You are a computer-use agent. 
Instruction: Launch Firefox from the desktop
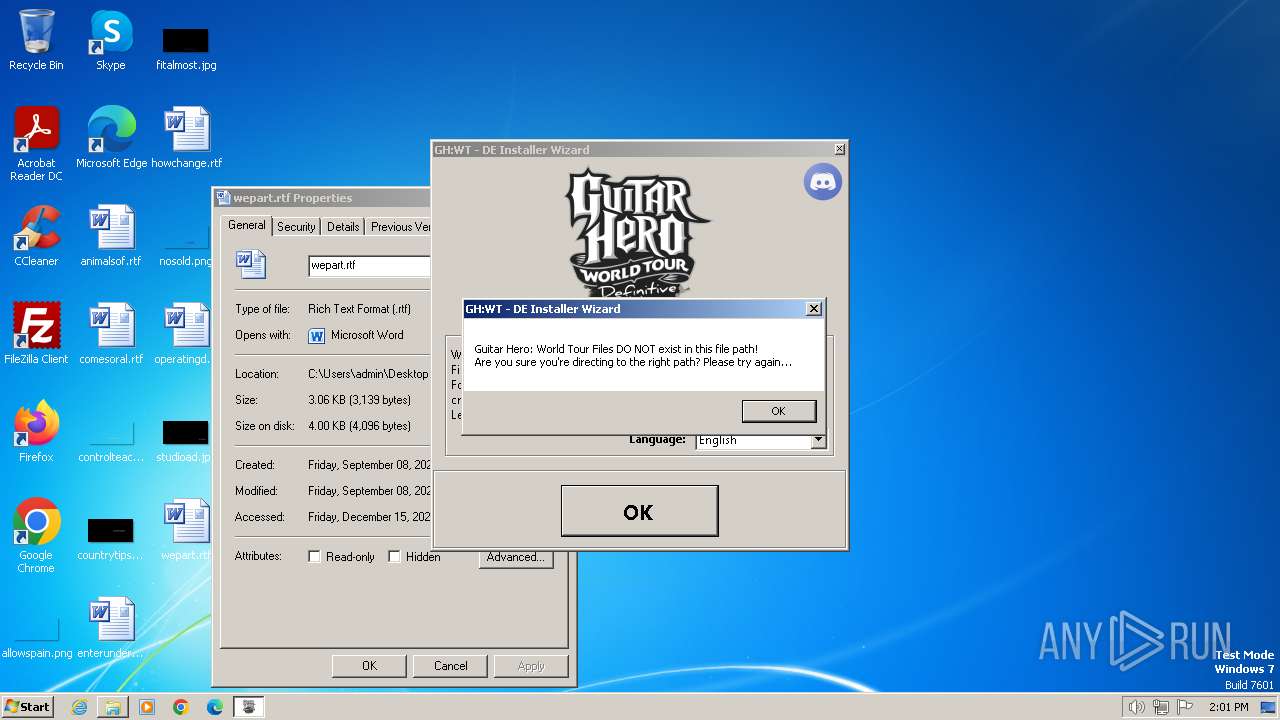(36, 431)
